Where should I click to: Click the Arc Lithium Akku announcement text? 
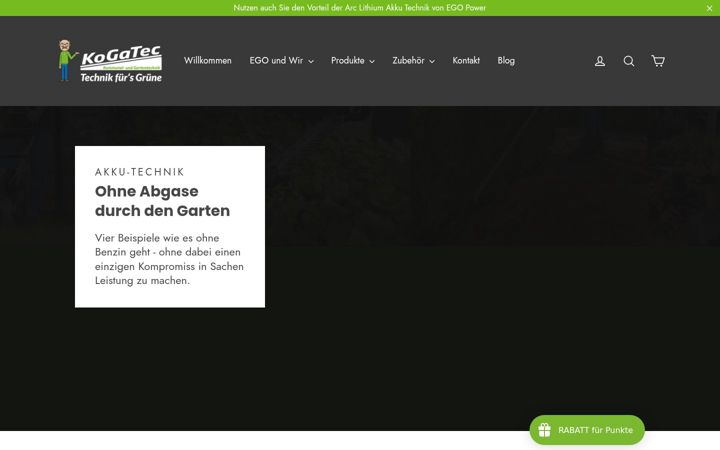point(360,8)
